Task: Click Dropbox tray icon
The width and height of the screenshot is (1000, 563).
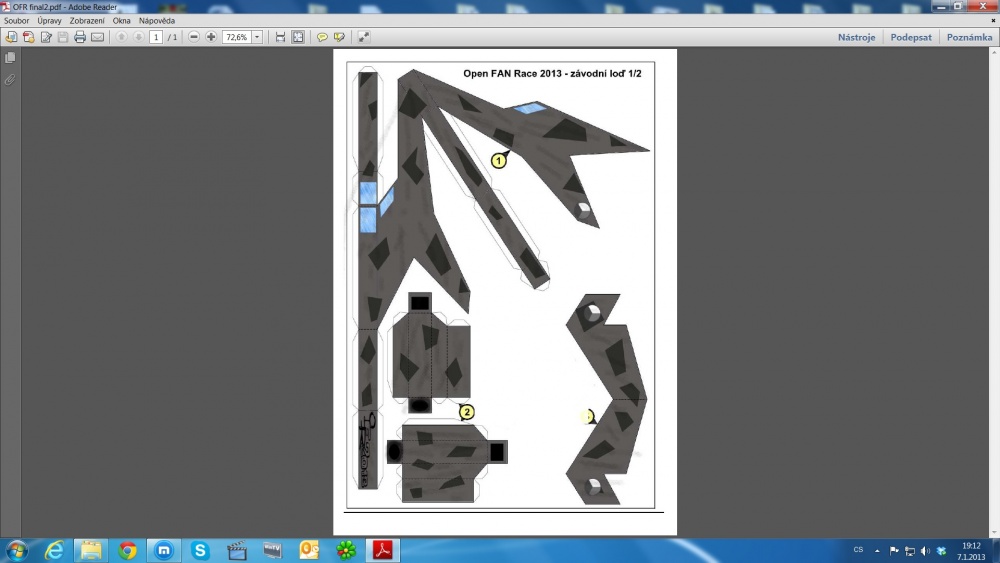Action: [941, 551]
